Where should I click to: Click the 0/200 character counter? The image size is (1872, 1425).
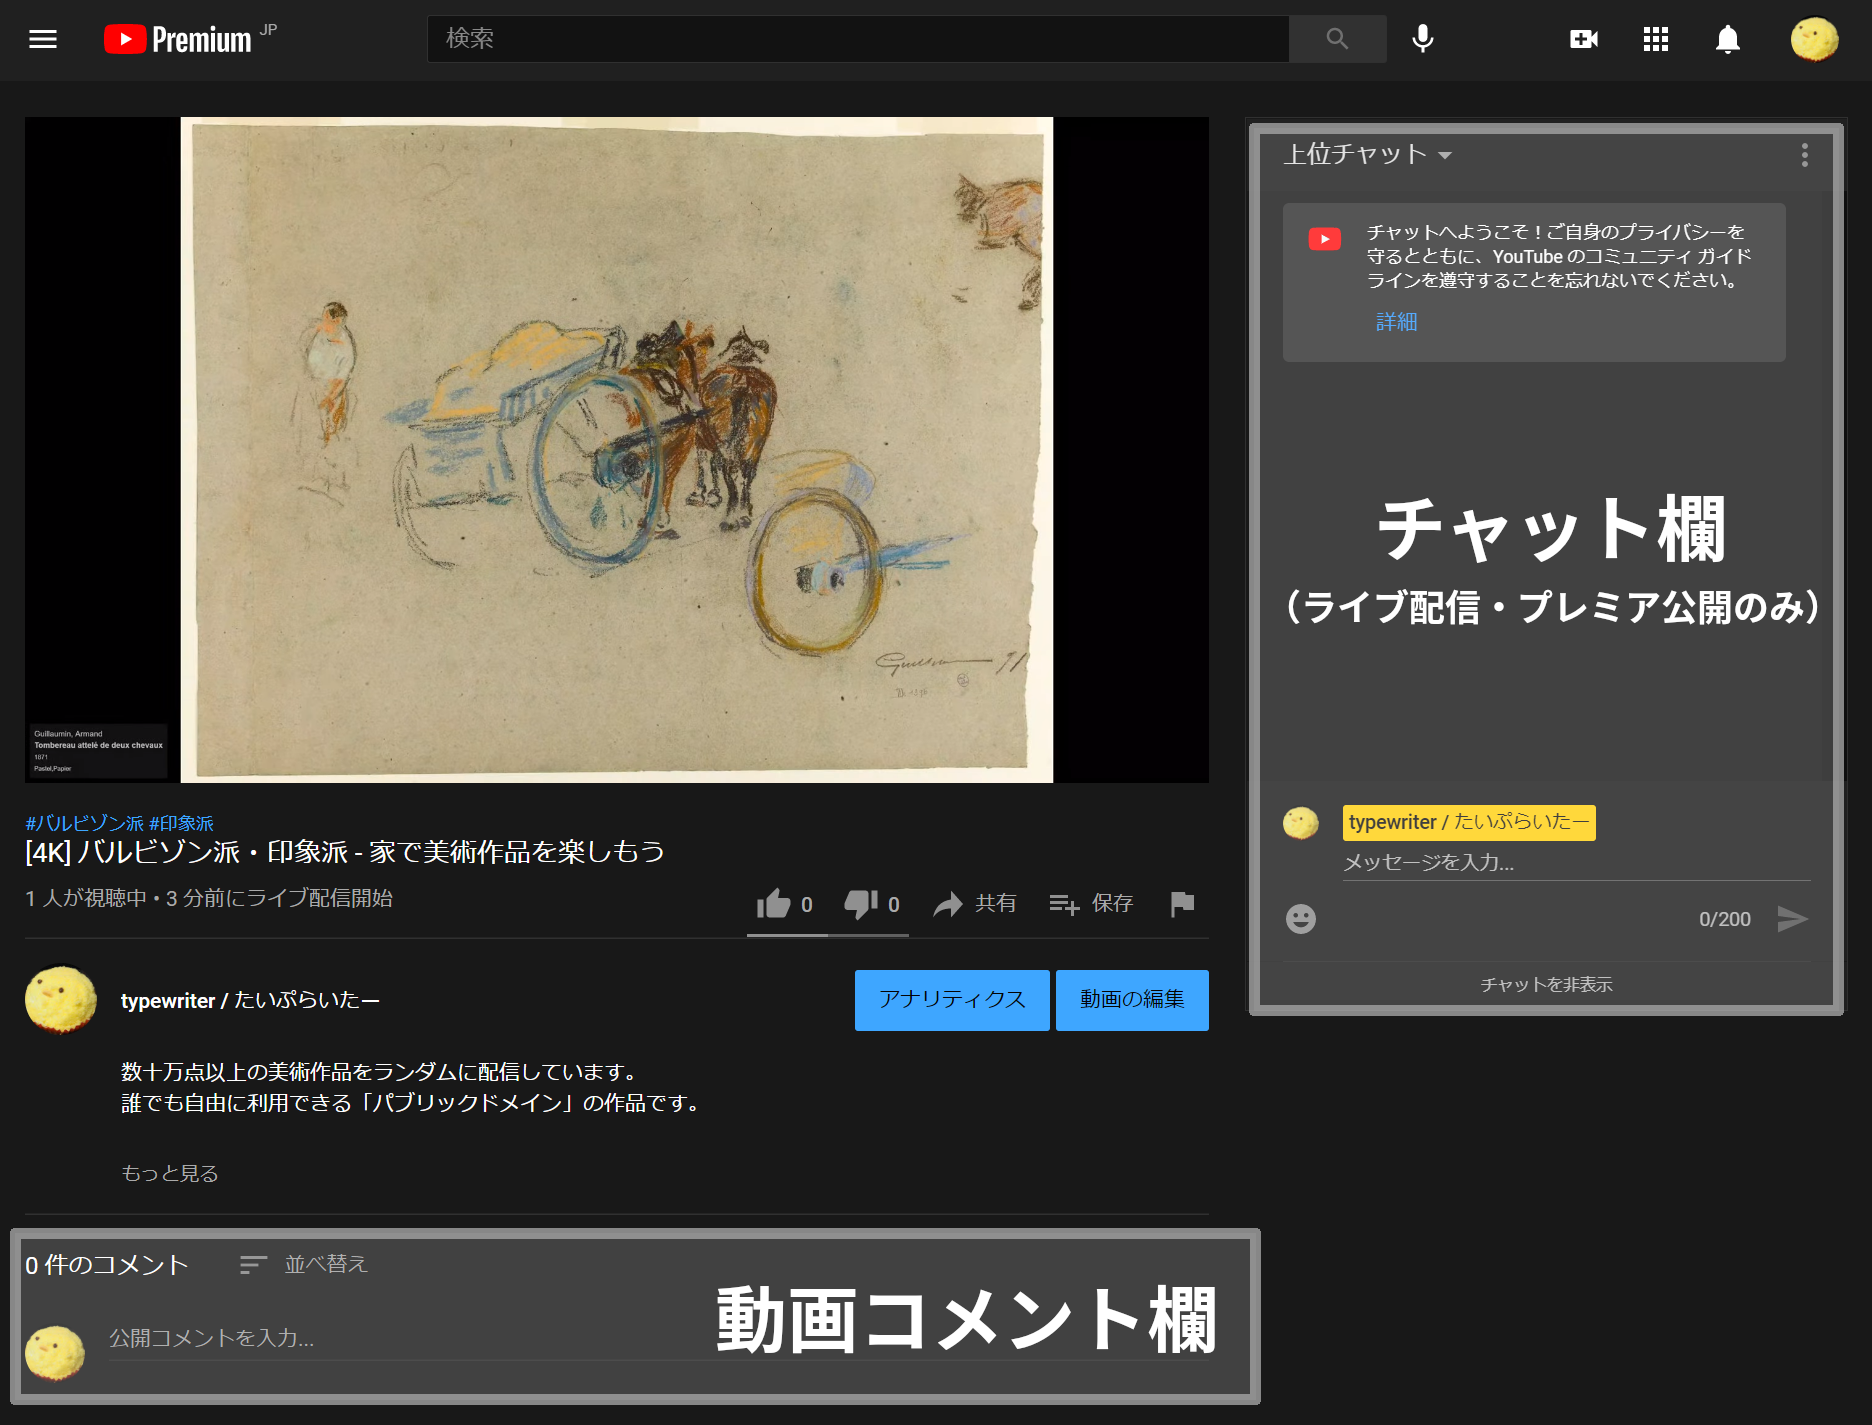point(1725,919)
